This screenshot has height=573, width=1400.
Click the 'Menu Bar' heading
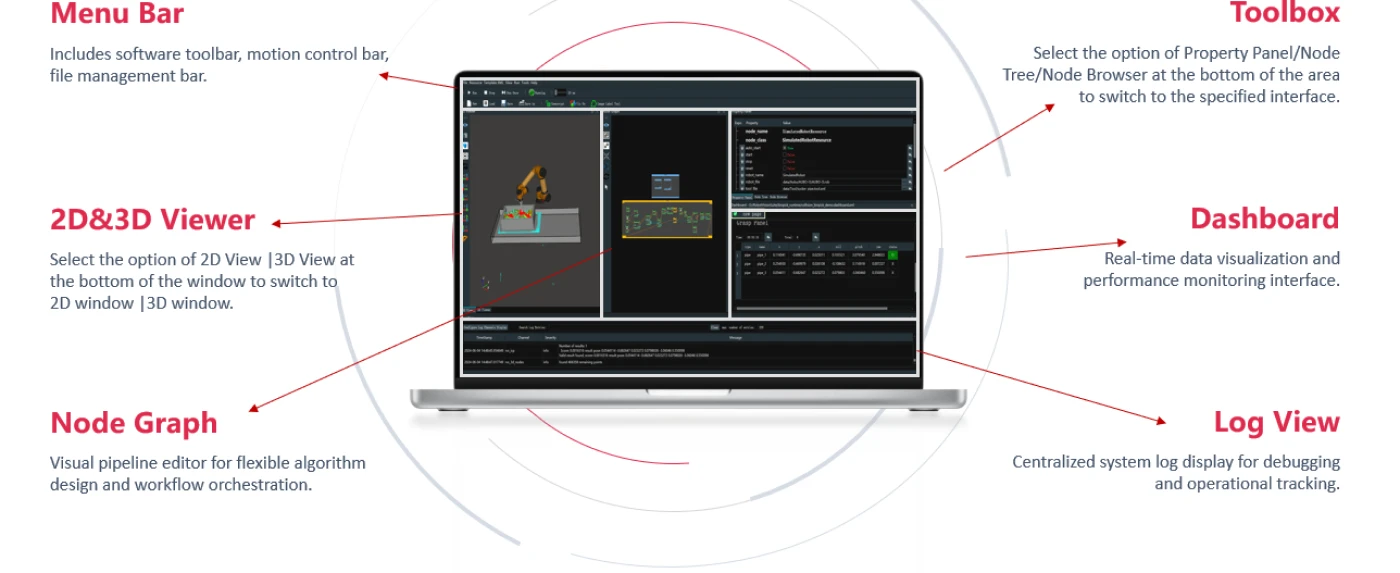(117, 13)
